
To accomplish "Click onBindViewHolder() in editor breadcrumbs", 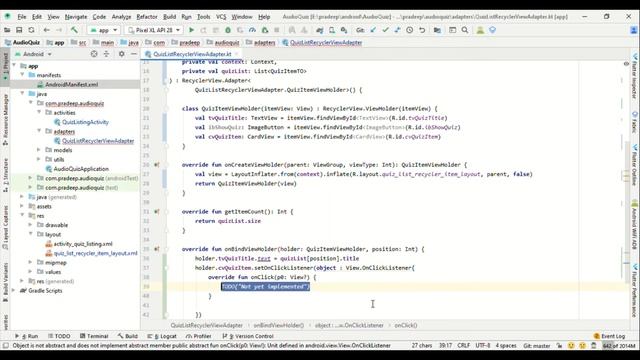I will [x=279, y=325].
